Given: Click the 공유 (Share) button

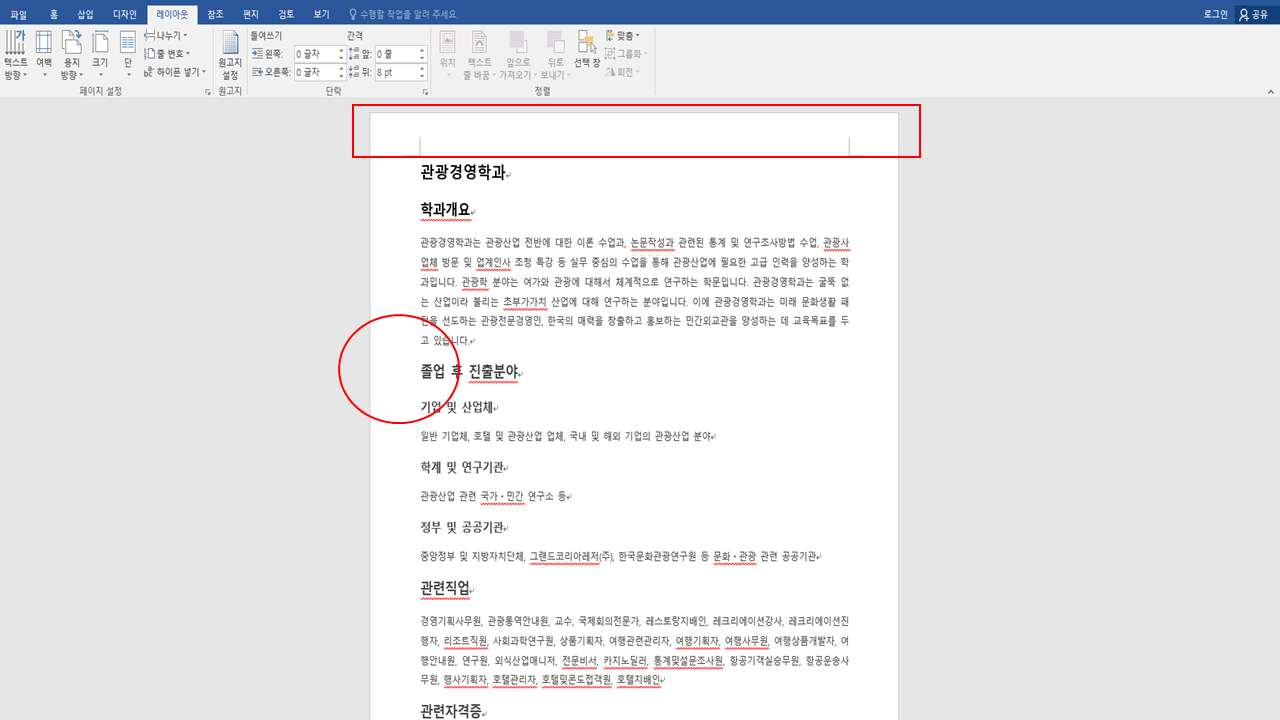Looking at the screenshot, I should [x=1255, y=13].
